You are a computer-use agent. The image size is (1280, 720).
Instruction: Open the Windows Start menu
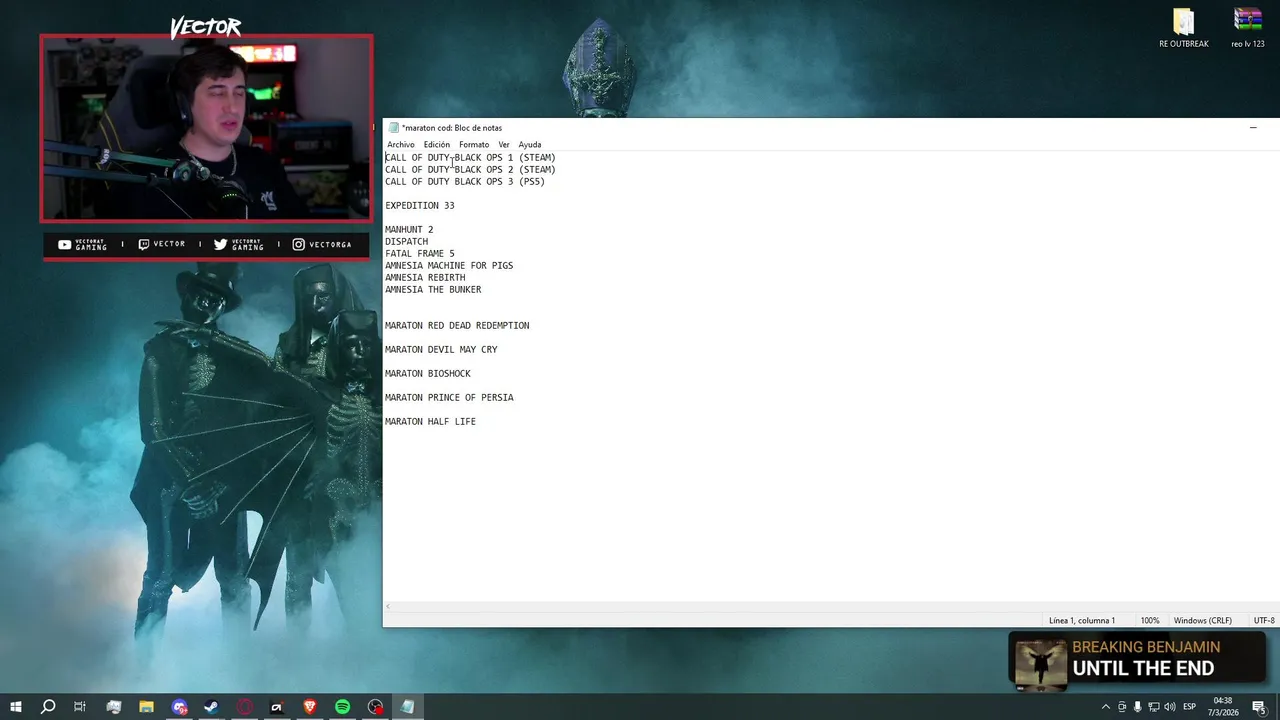click(15, 707)
